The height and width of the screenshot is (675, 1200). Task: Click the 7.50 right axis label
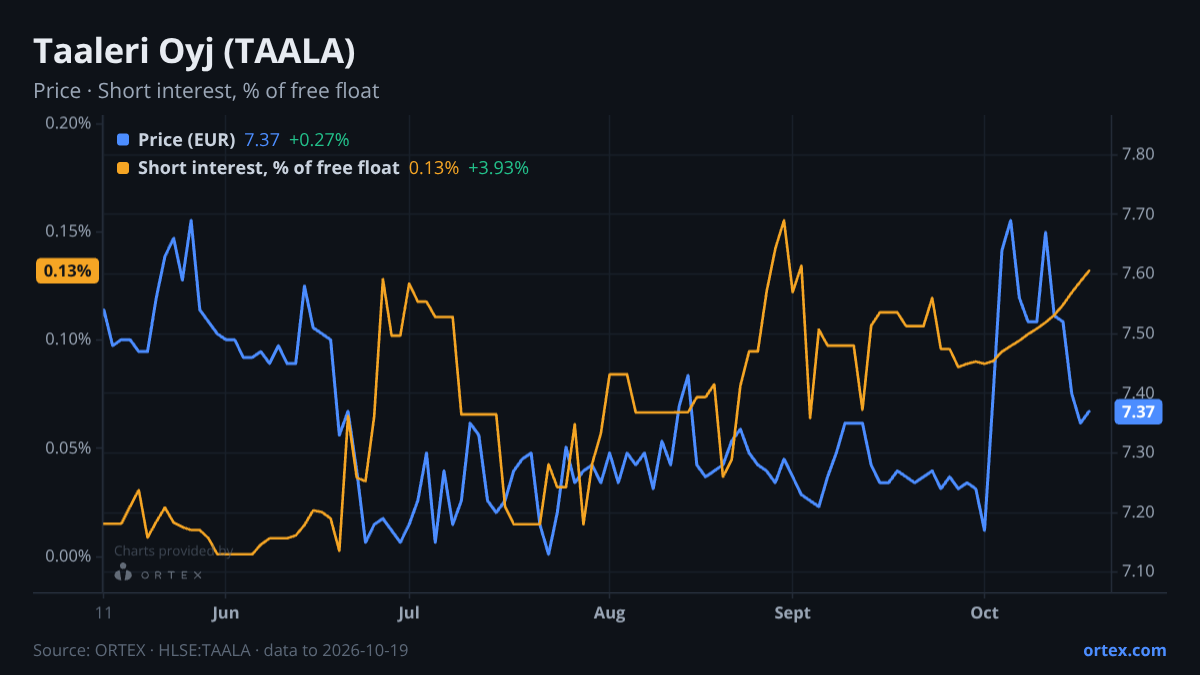1138,333
